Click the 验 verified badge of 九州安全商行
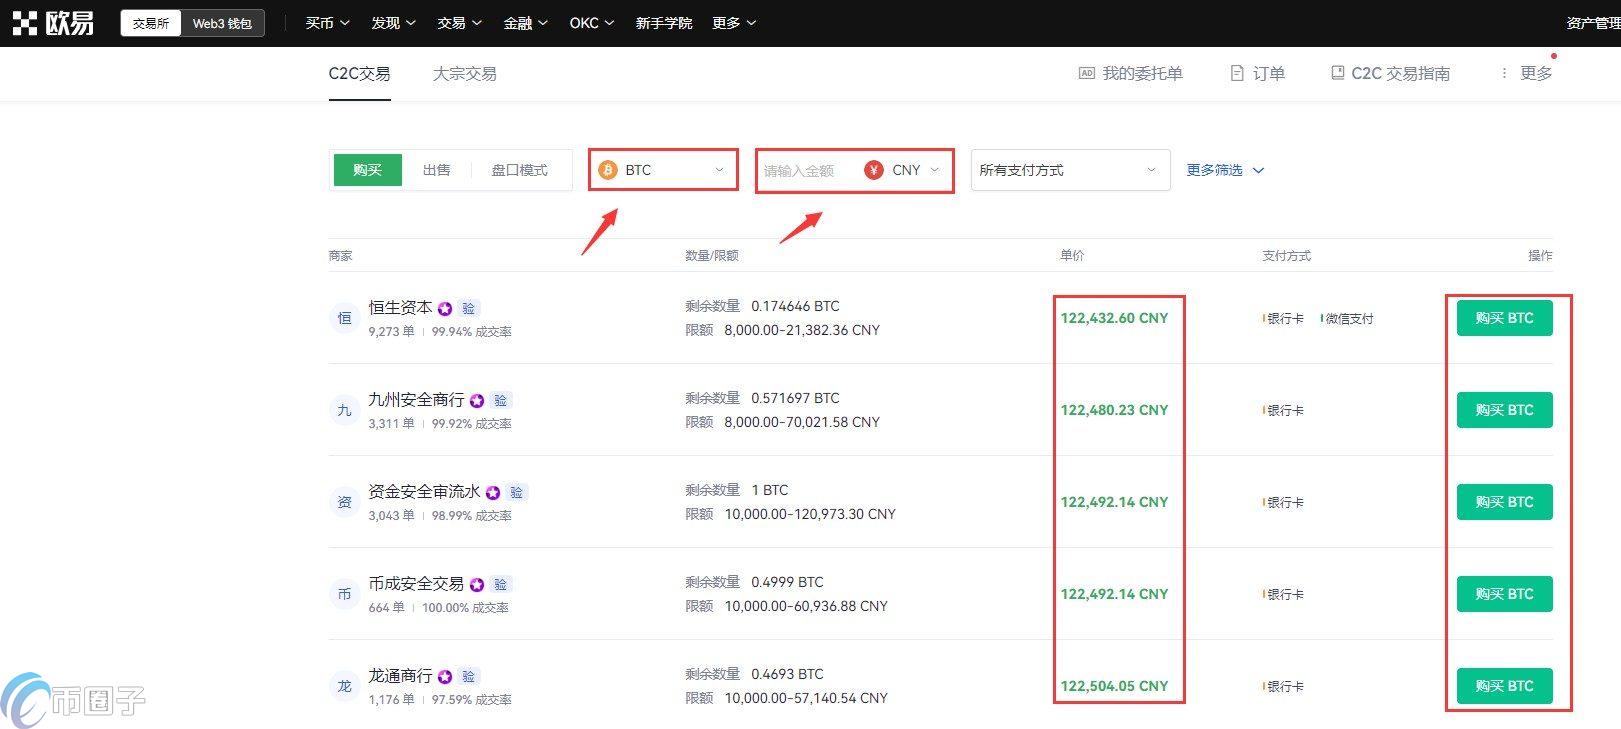1621x729 pixels. click(500, 401)
